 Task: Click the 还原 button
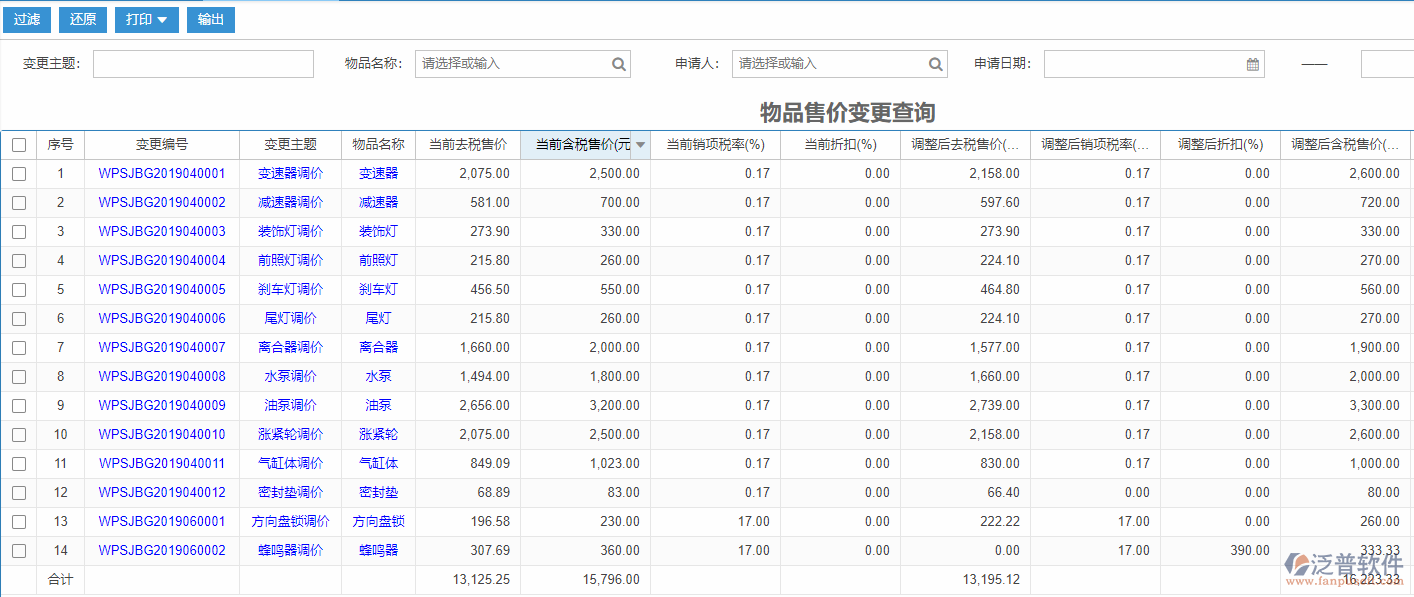point(82,19)
